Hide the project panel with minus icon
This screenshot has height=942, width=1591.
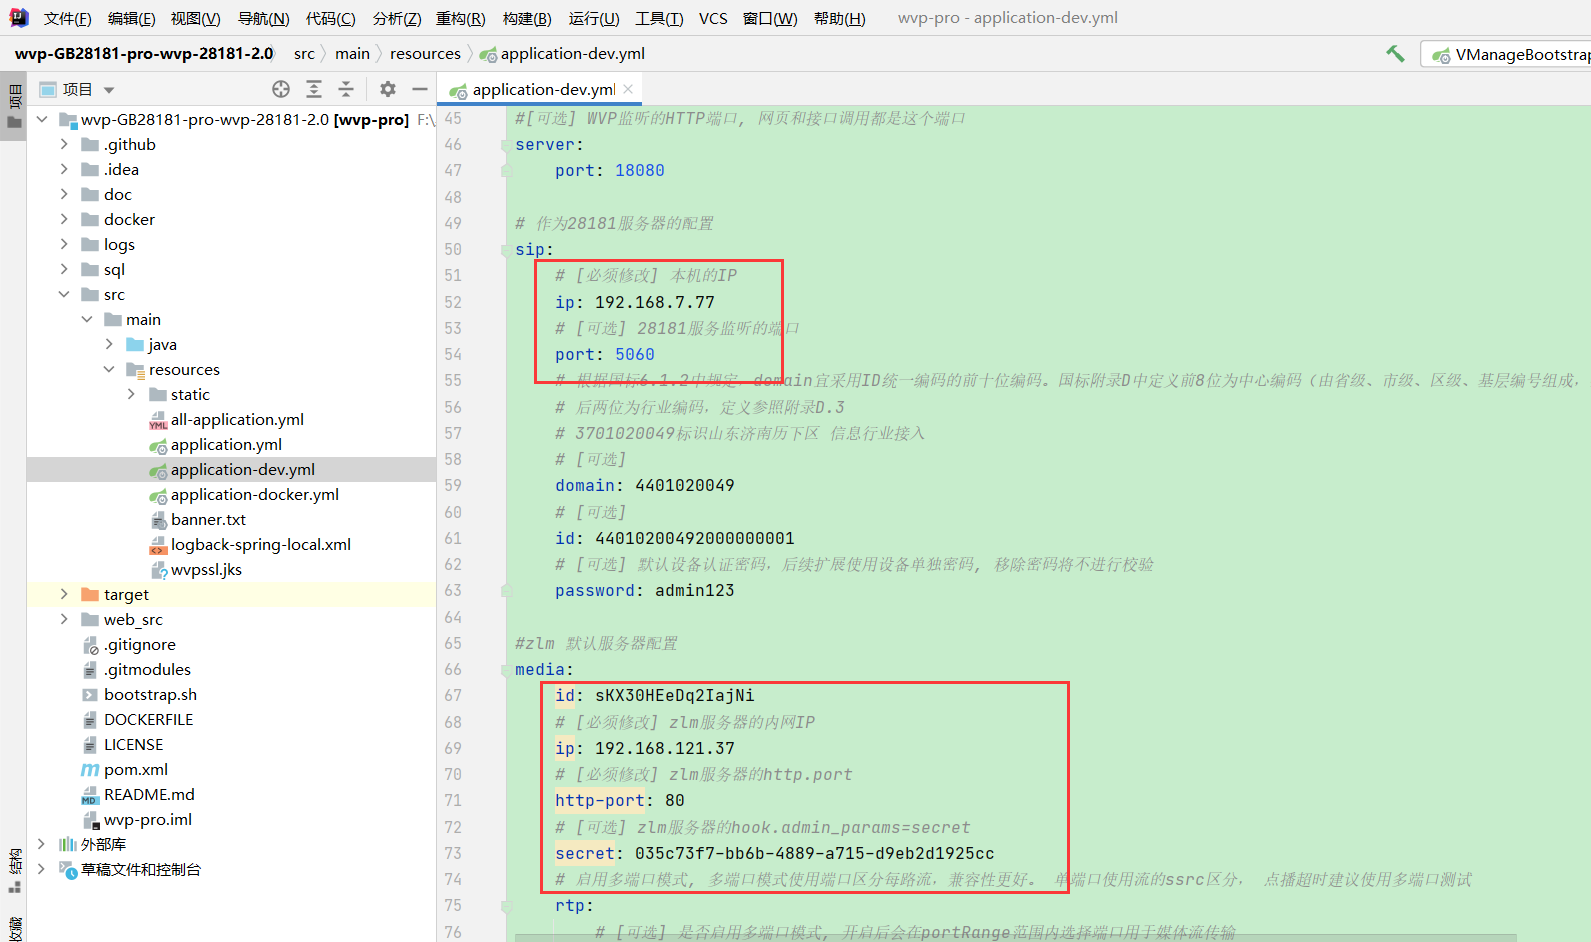(420, 89)
